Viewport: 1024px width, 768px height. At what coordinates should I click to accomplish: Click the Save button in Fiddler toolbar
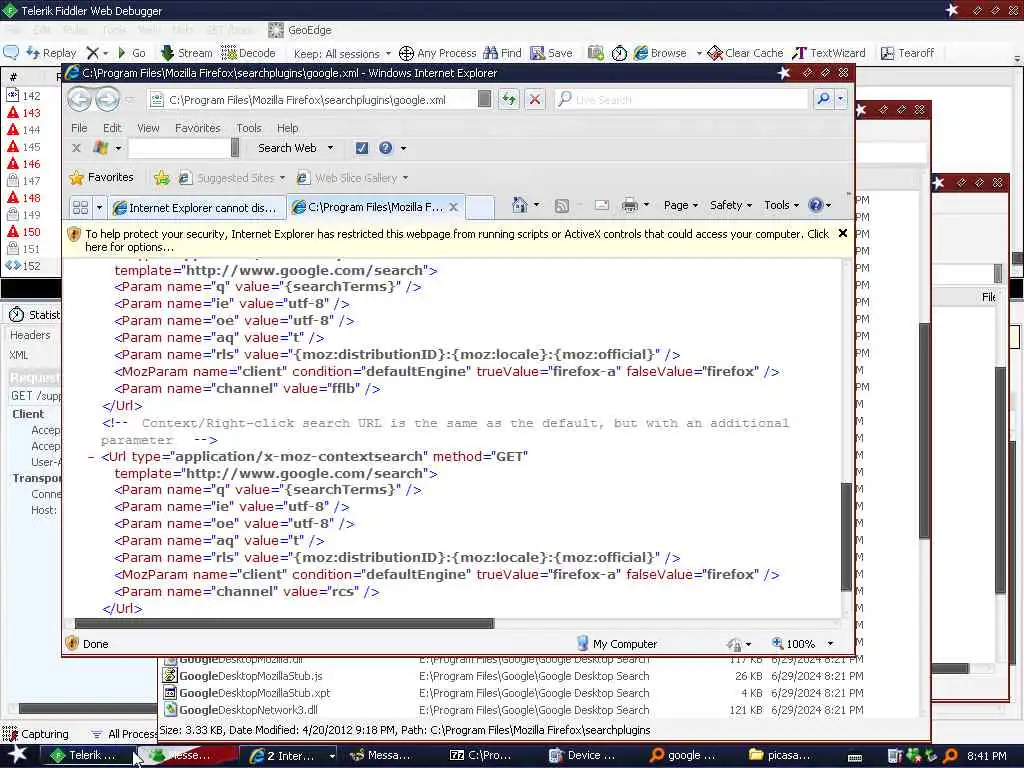pos(551,53)
